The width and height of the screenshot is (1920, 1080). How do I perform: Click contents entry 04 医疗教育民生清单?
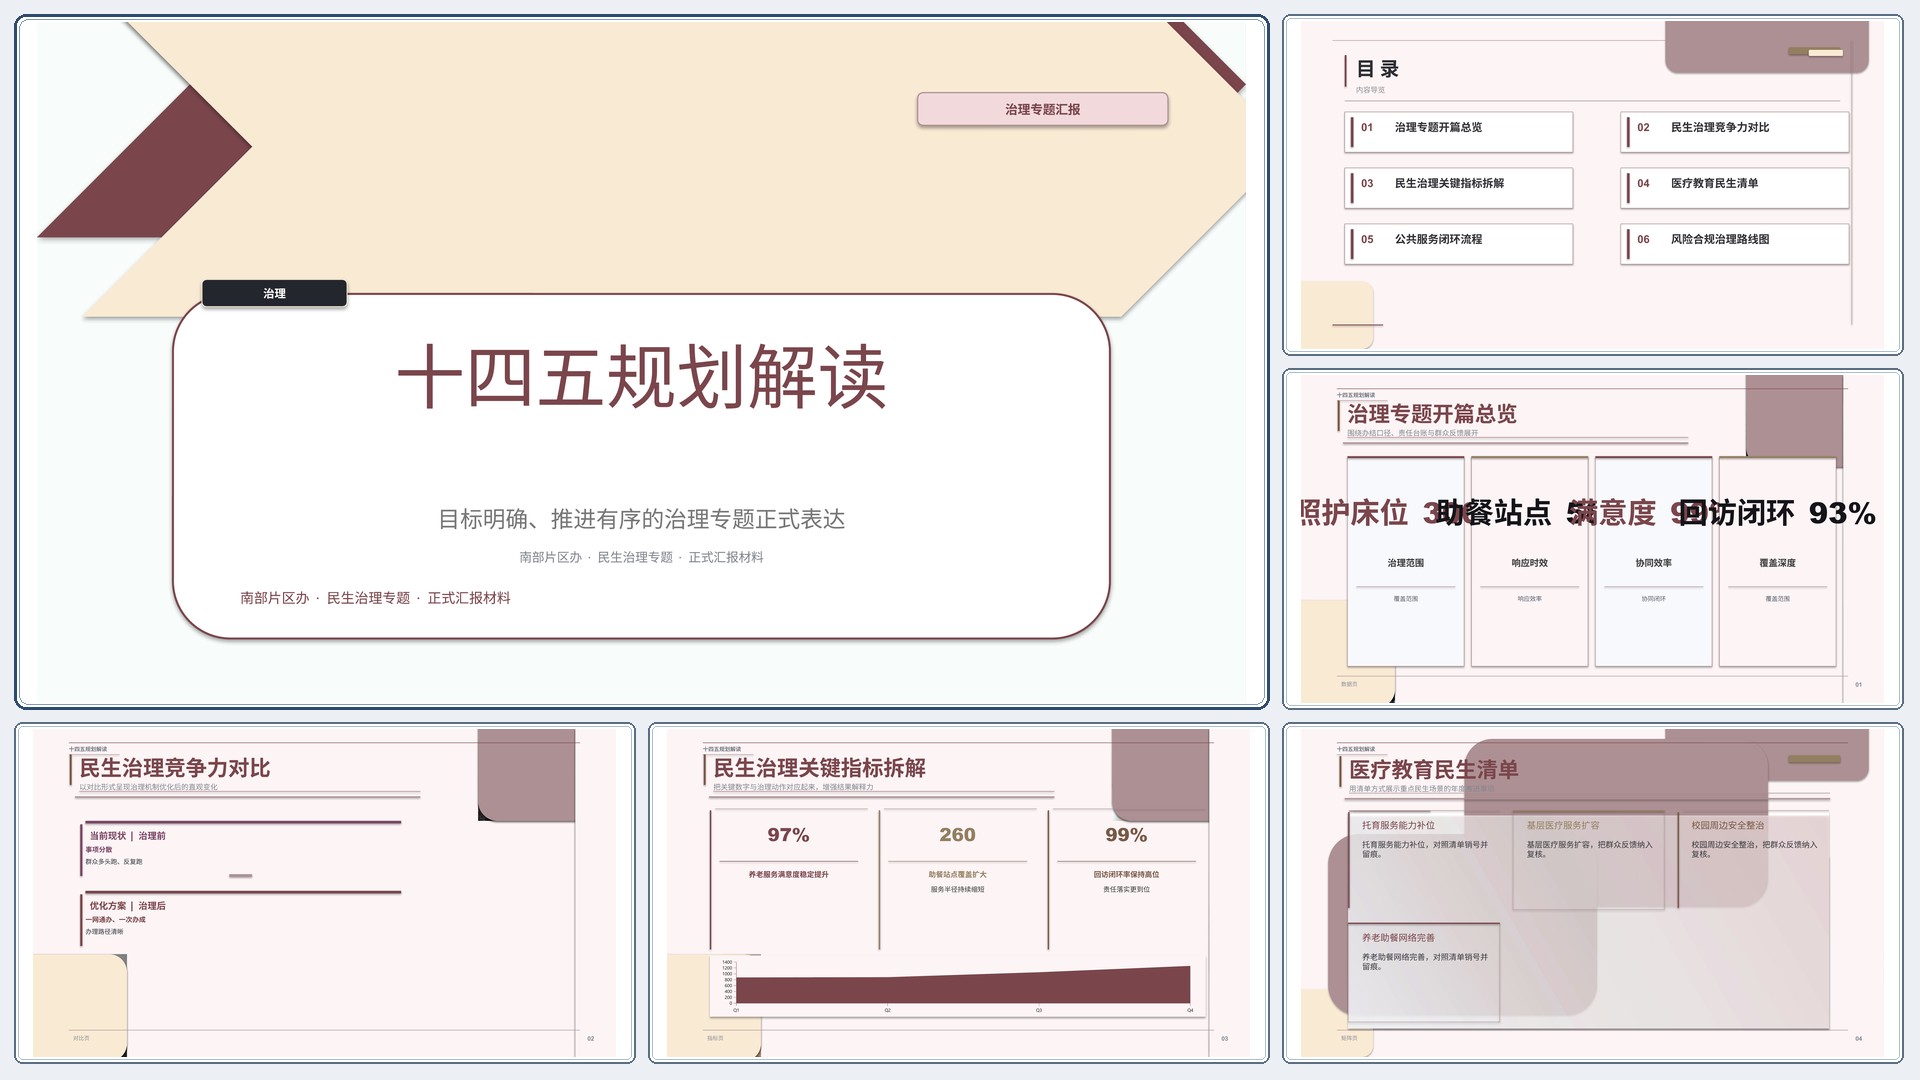(x=1735, y=187)
